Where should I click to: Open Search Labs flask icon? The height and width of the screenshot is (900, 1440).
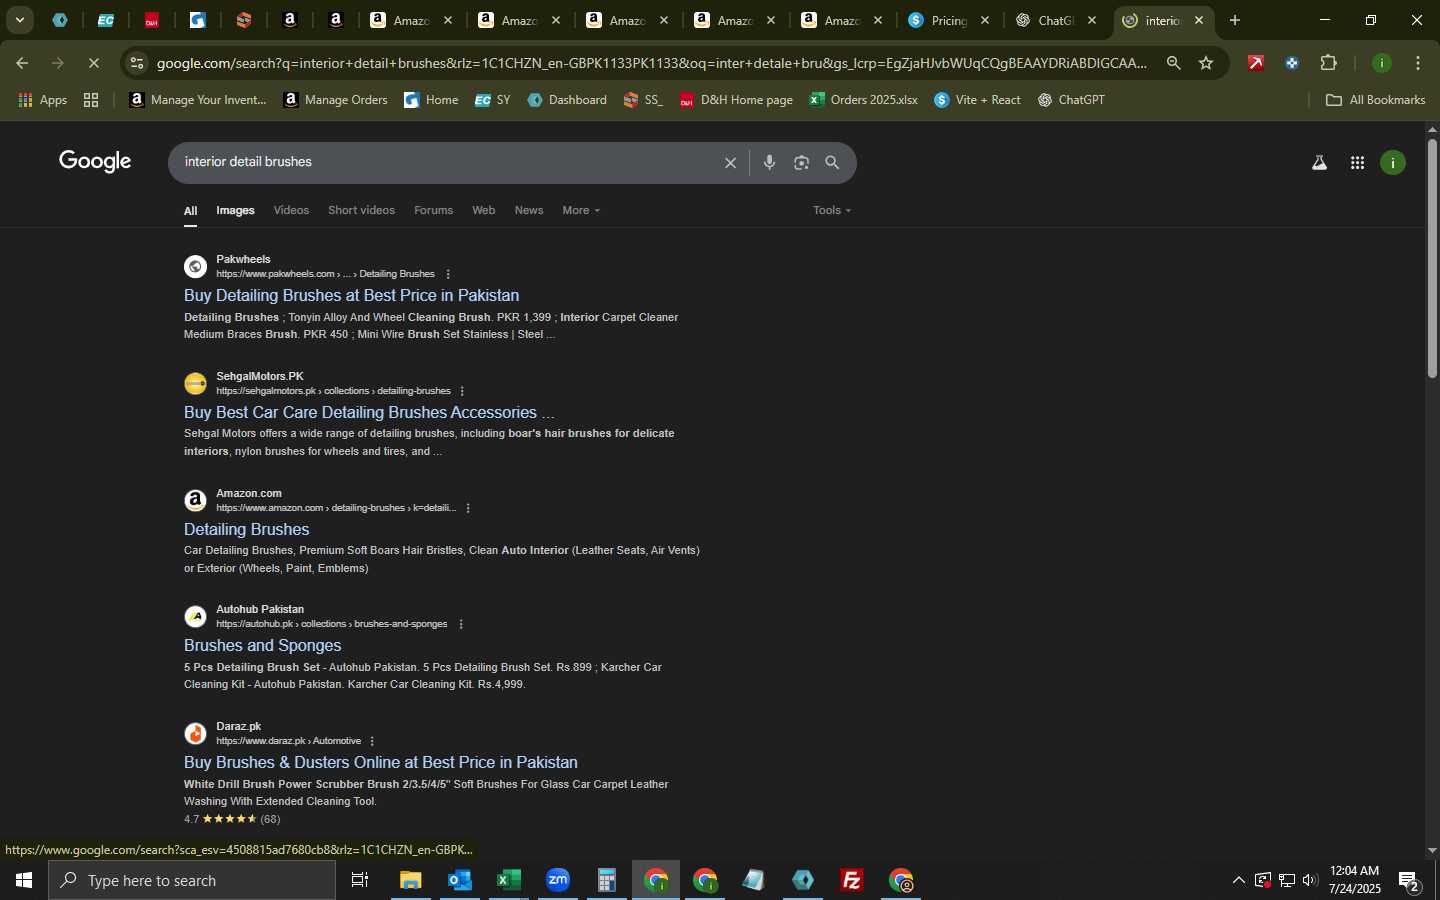(x=1319, y=163)
